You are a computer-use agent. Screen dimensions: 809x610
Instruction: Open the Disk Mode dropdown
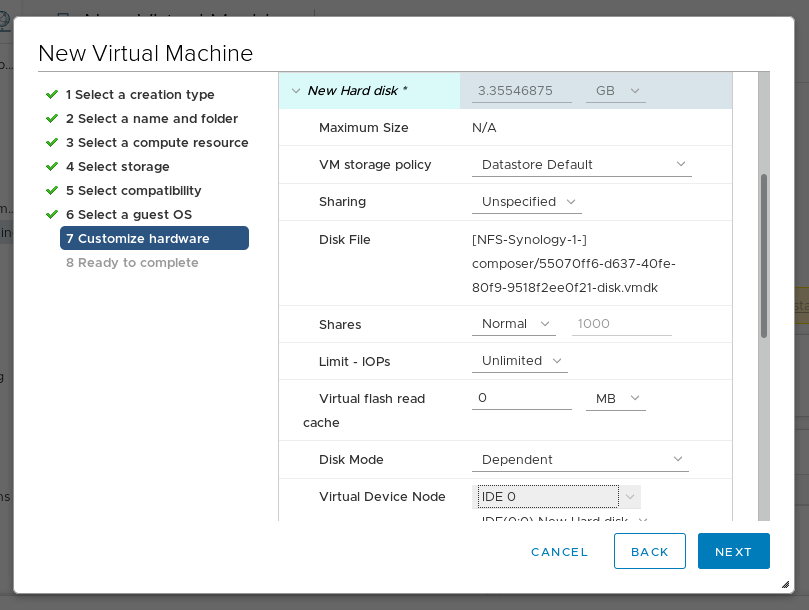point(580,460)
